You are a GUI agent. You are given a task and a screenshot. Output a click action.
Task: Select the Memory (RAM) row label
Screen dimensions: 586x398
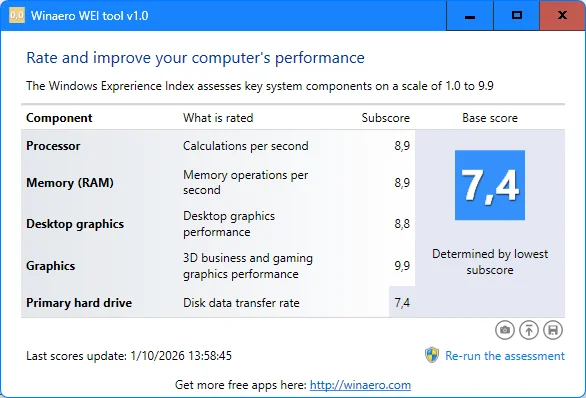tap(70, 183)
